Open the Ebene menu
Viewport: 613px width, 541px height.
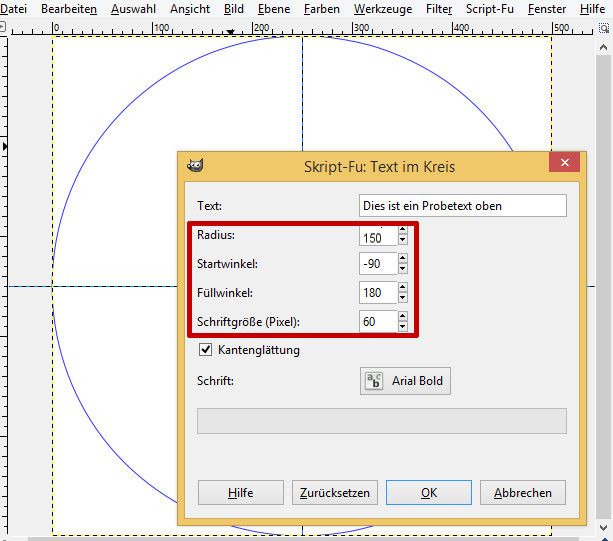(274, 9)
